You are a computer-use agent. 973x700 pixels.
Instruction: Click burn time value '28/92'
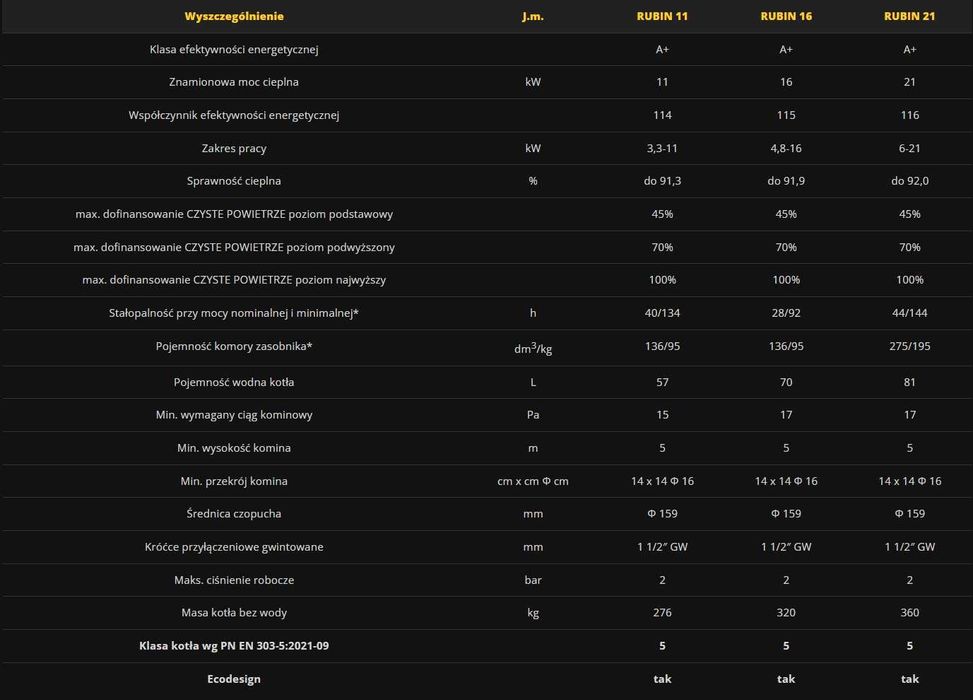pos(786,313)
